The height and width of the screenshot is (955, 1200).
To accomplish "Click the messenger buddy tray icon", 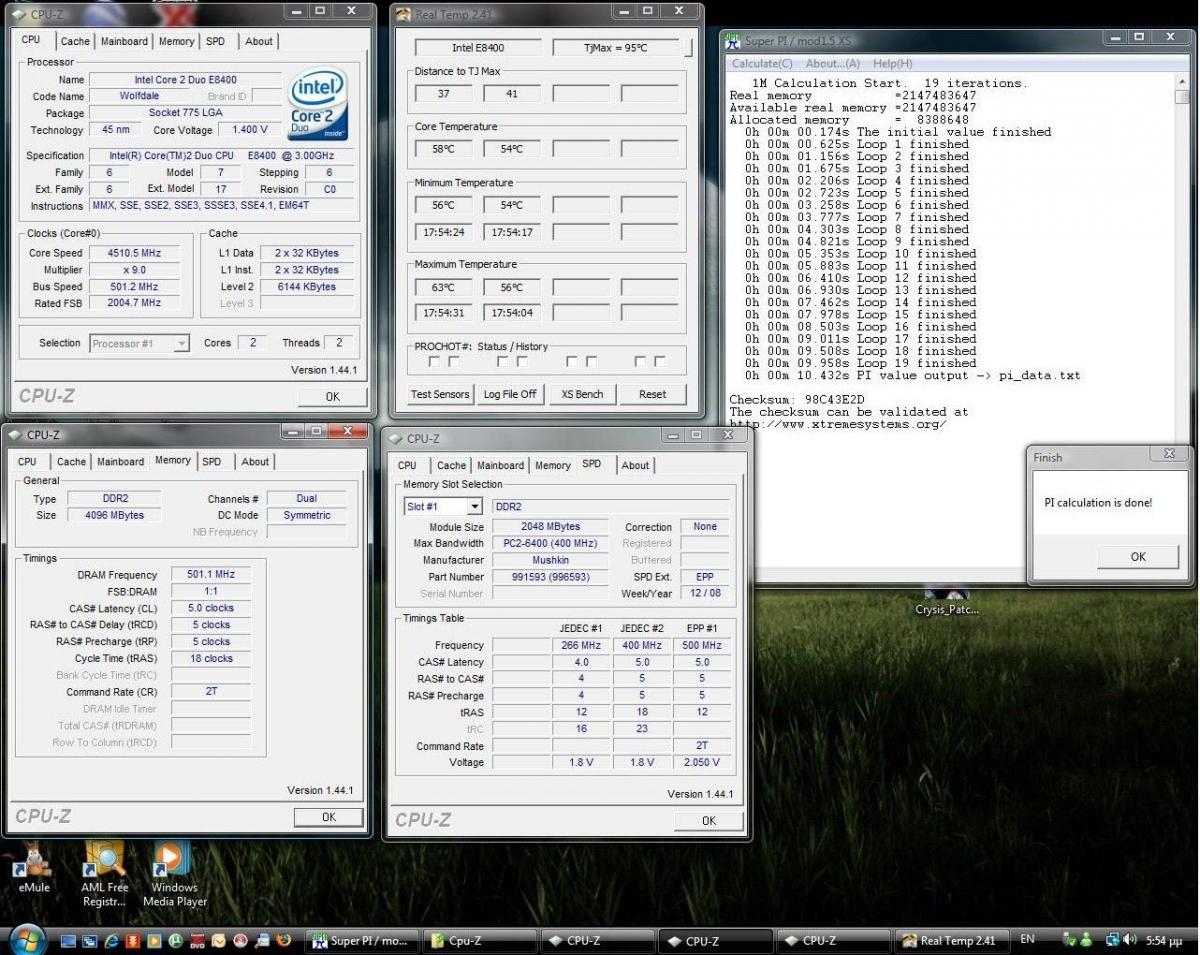I will [x=1086, y=940].
